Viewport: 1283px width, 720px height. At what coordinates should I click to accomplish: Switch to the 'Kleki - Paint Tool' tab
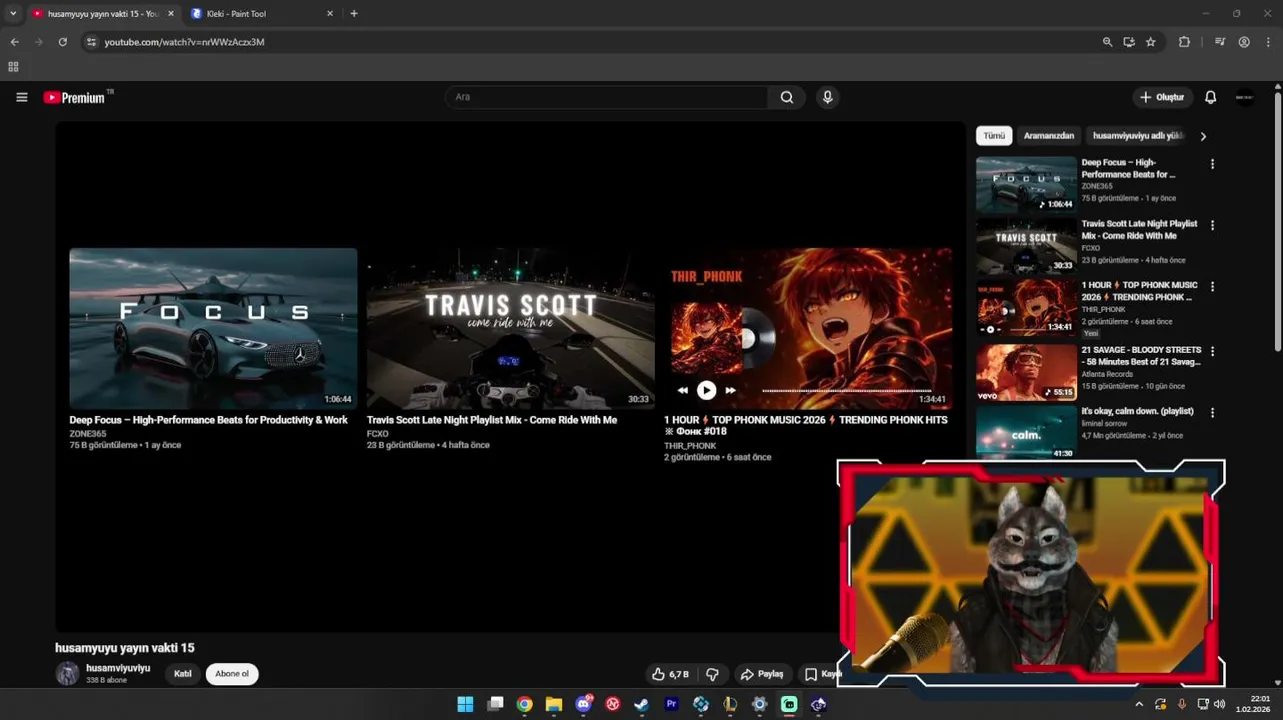(x=264, y=14)
